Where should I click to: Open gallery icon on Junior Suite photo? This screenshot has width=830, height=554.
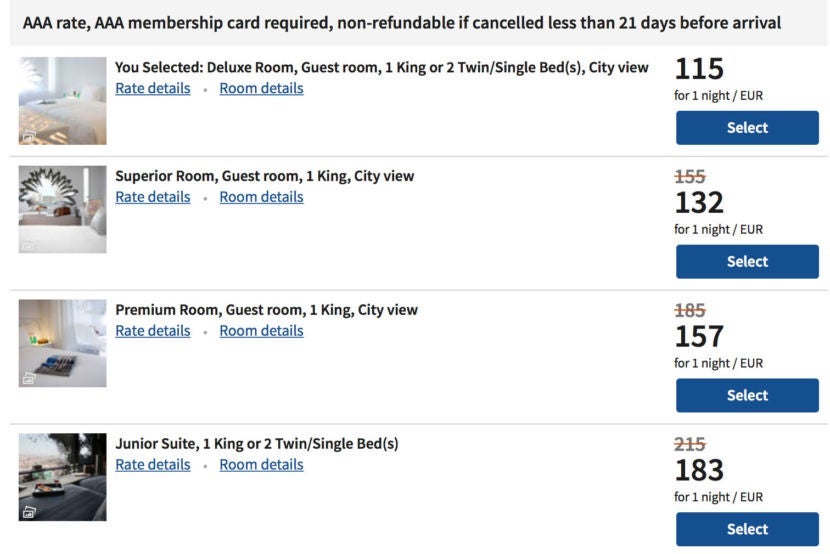point(29,512)
